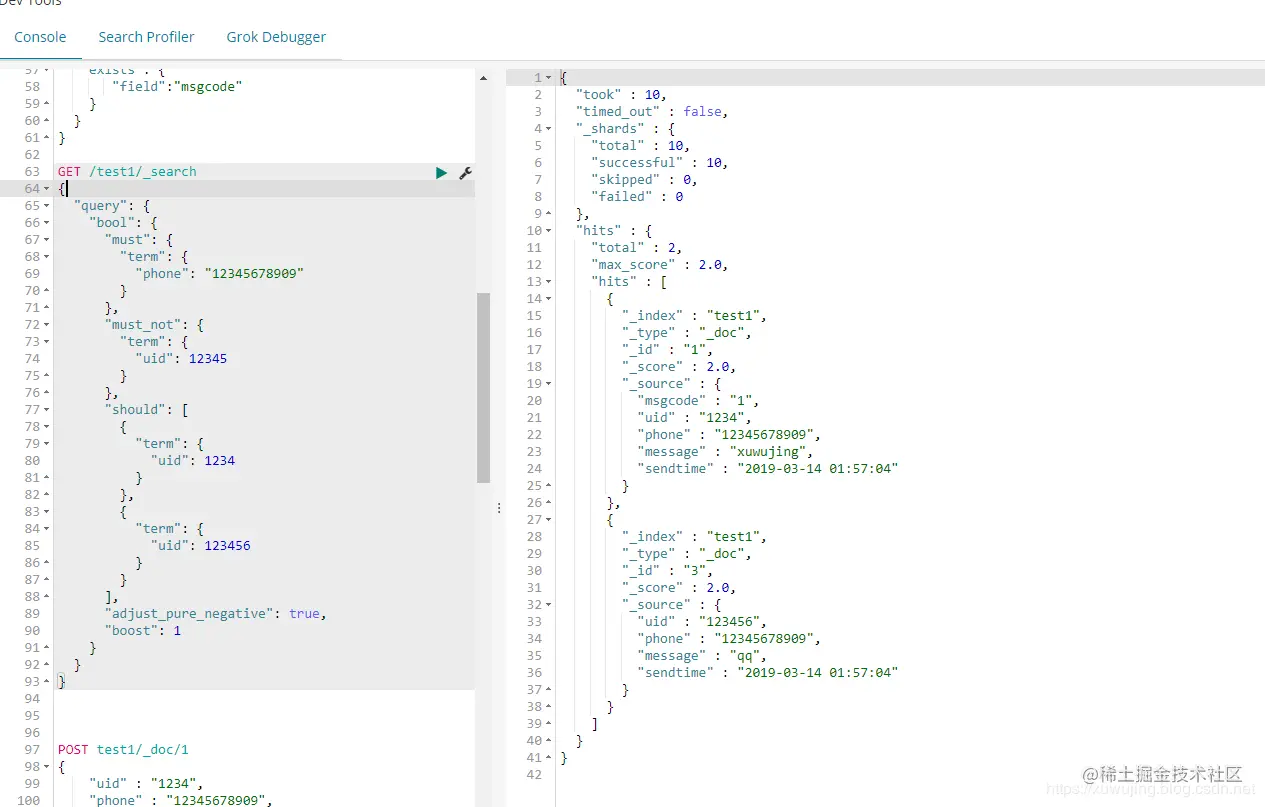Click the "successful" : 10 response line

pos(659,163)
